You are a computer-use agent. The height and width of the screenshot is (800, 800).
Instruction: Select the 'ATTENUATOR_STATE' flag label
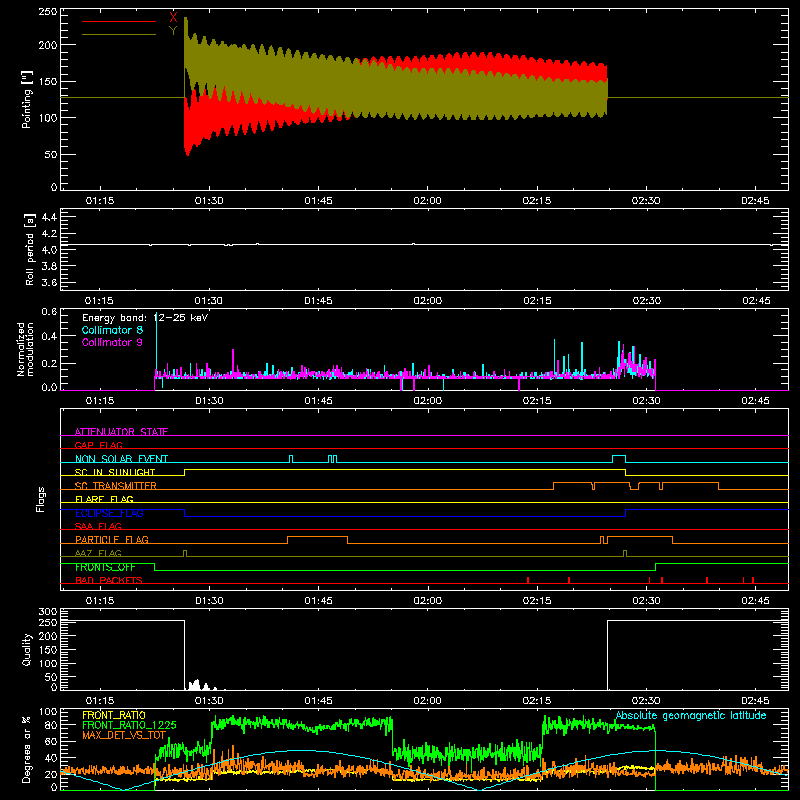[x=121, y=432]
